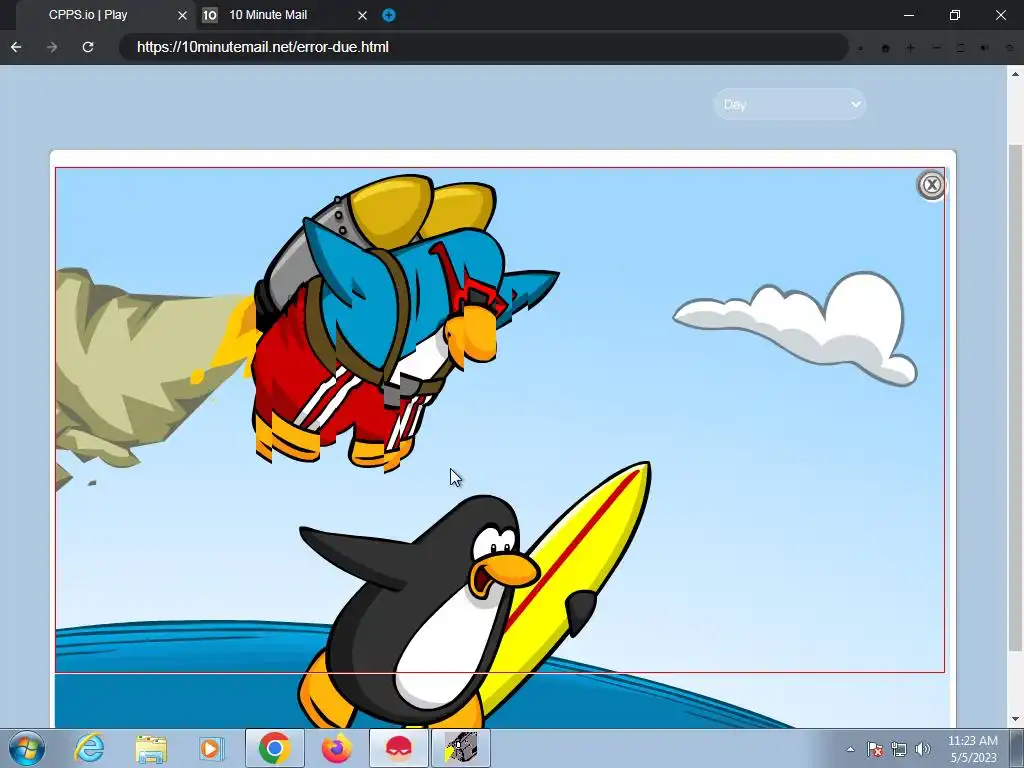Switch to the CPPS.io Play tab
This screenshot has width=1024, height=768.
(88, 14)
